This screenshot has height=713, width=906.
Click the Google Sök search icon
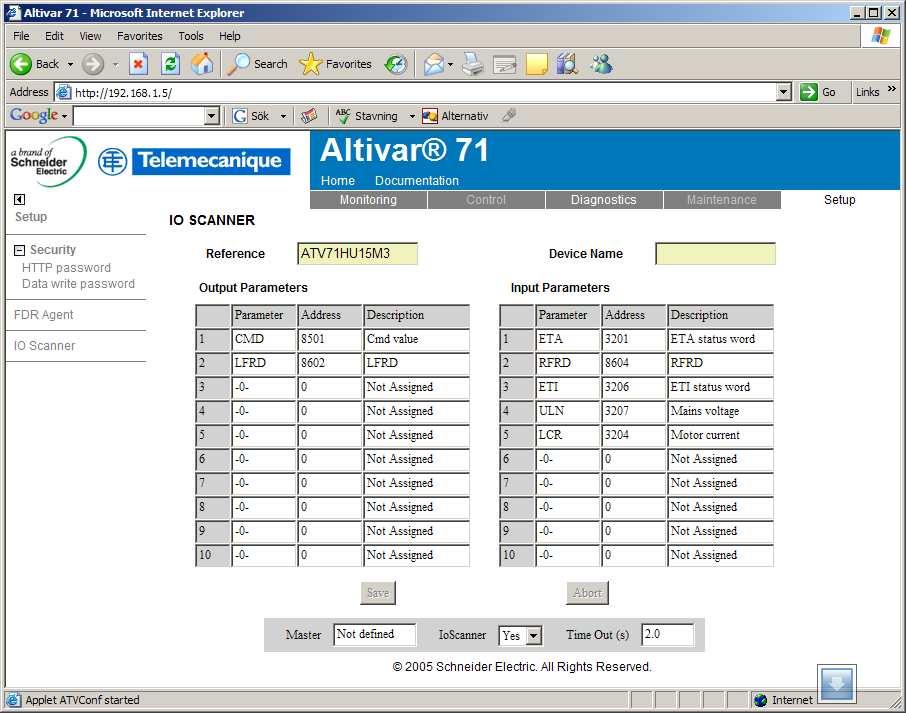[x=239, y=116]
